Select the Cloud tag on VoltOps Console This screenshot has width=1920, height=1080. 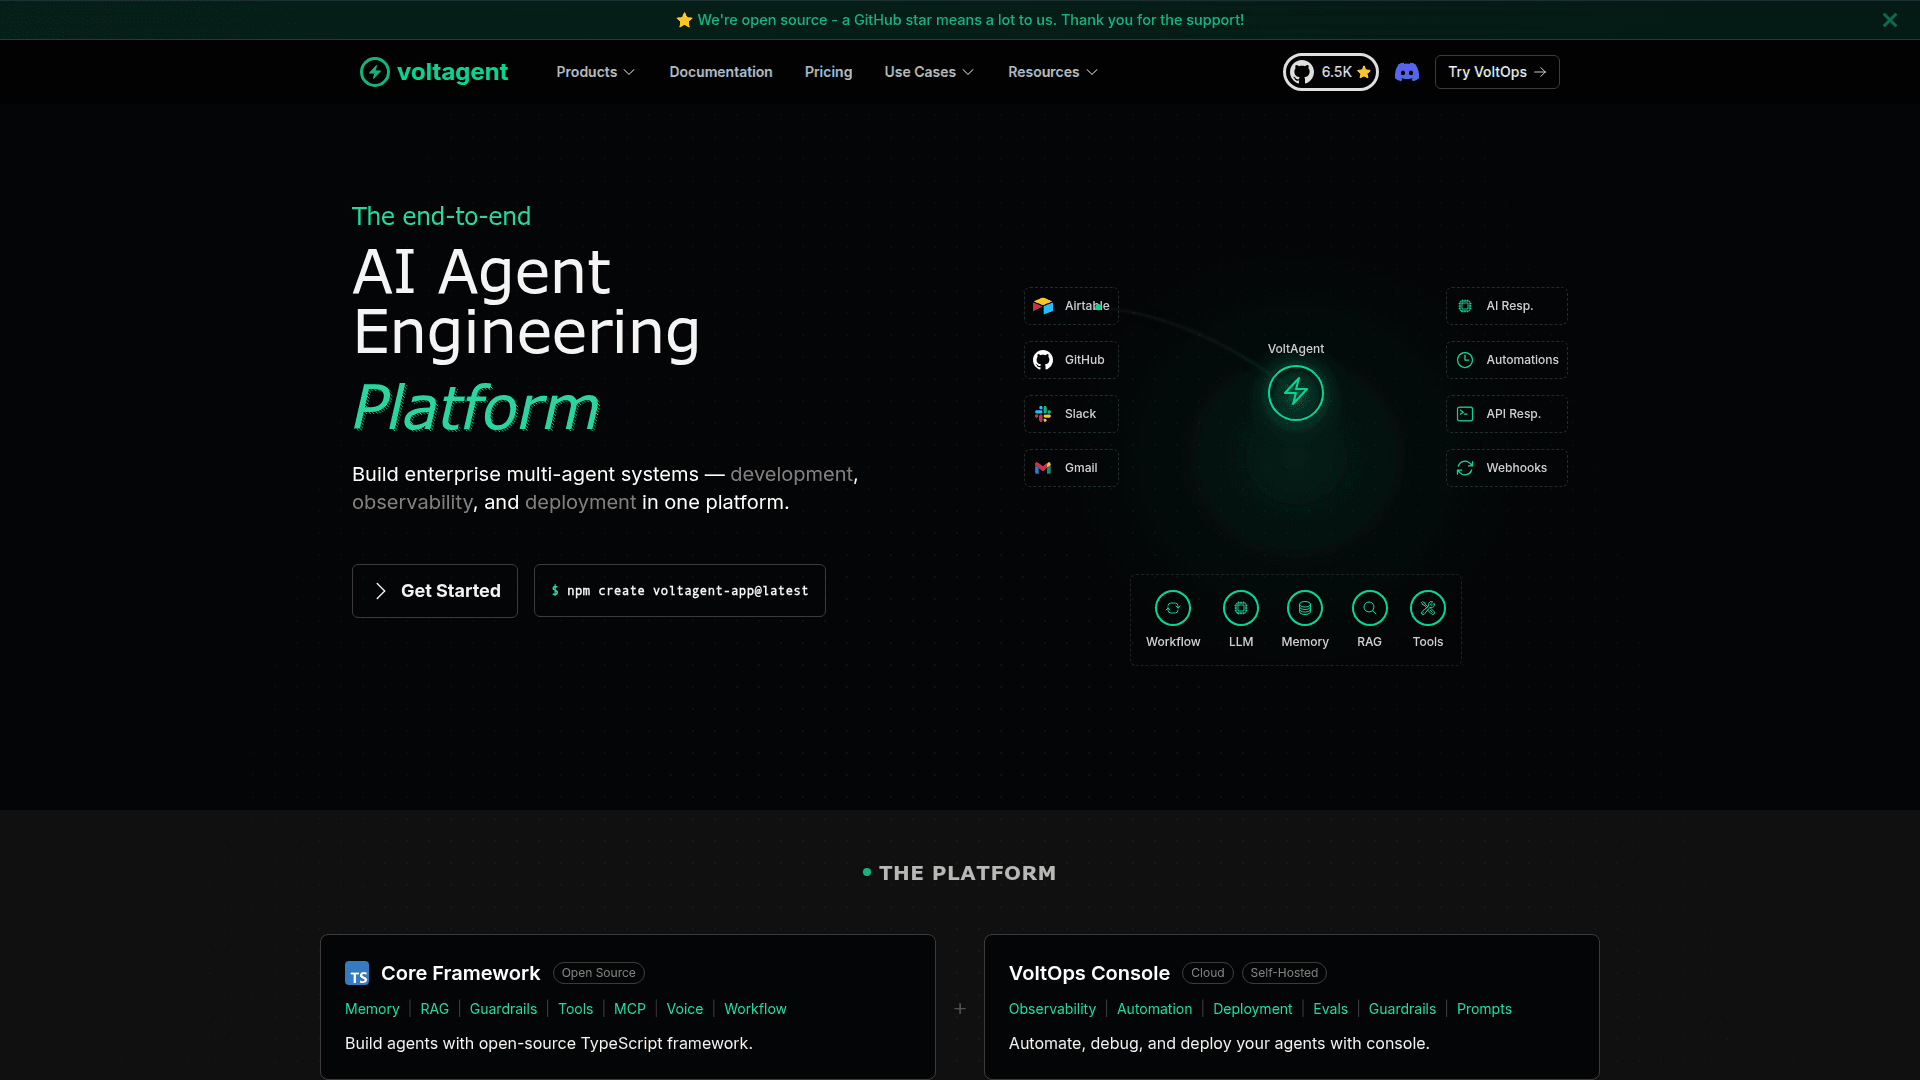click(x=1207, y=972)
